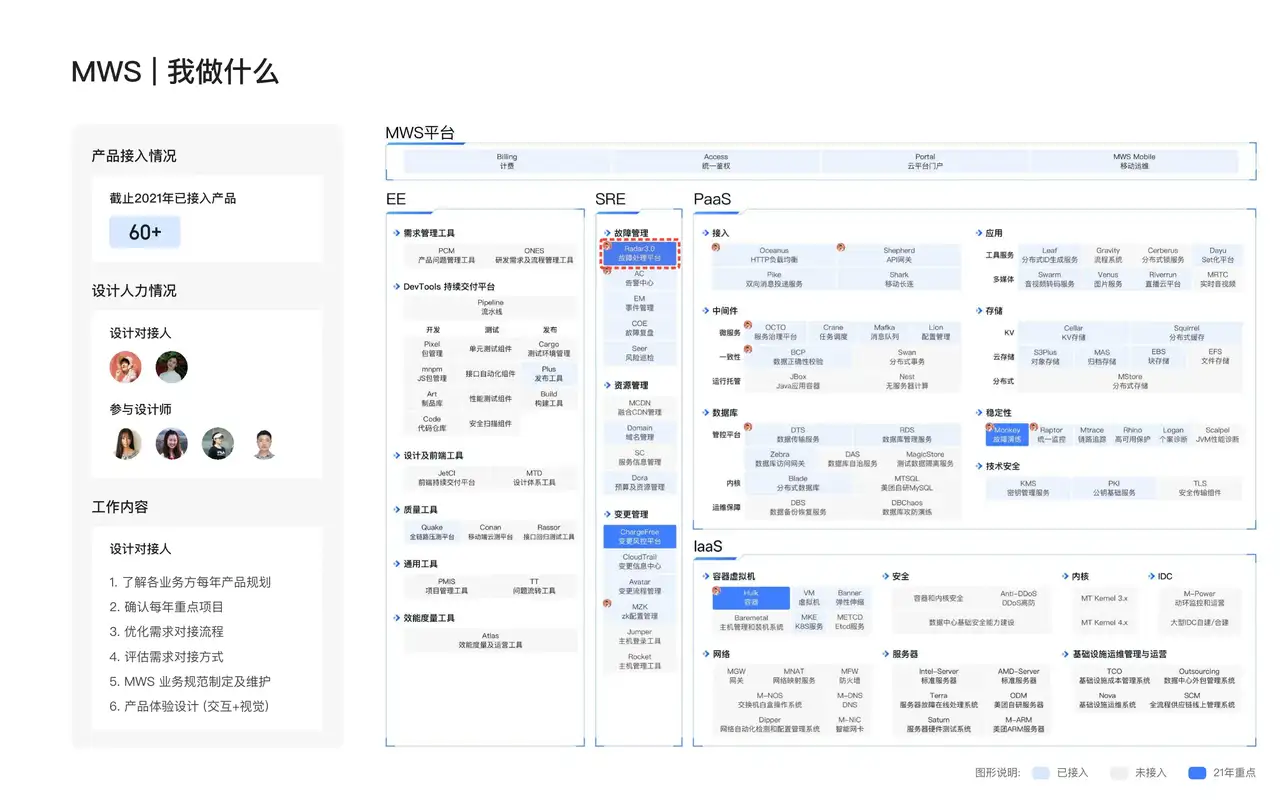The image size is (1280, 801).
Task: Click the arrow icon beside 应用
Action: tap(978, 233)
